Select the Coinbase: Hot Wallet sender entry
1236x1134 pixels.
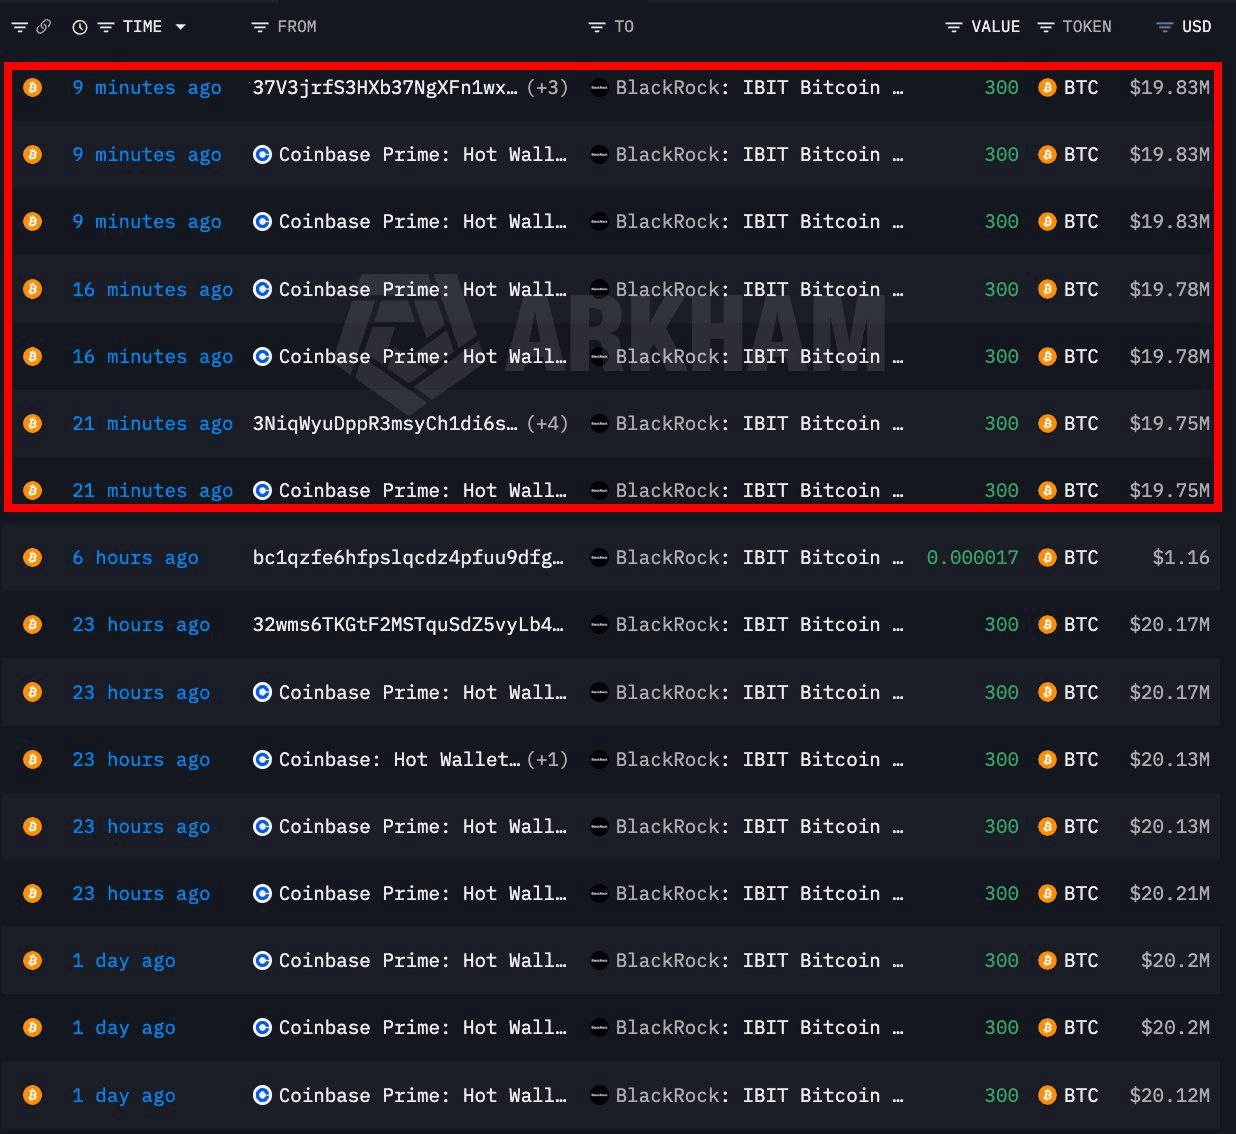coord(398,760)
